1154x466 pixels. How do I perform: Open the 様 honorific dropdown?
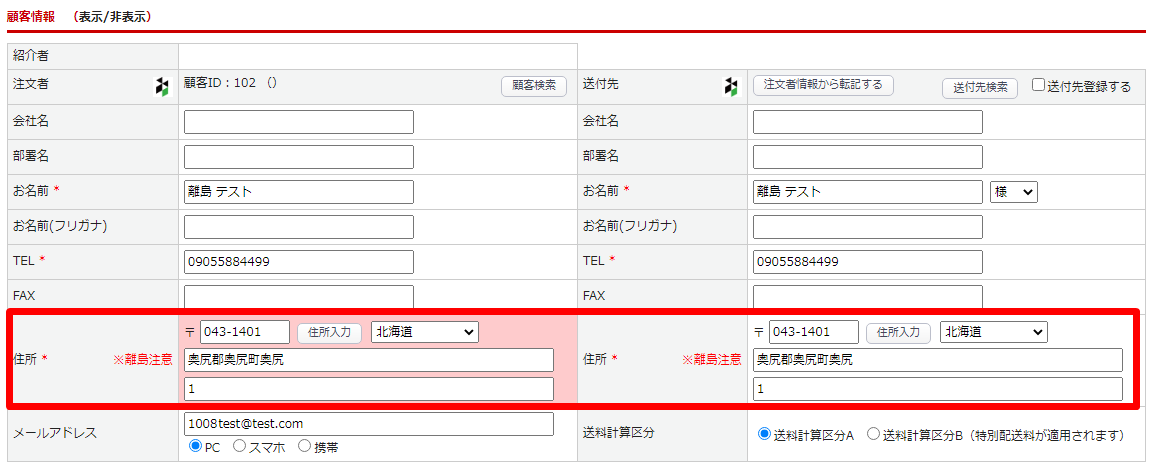coord(1013,192)
